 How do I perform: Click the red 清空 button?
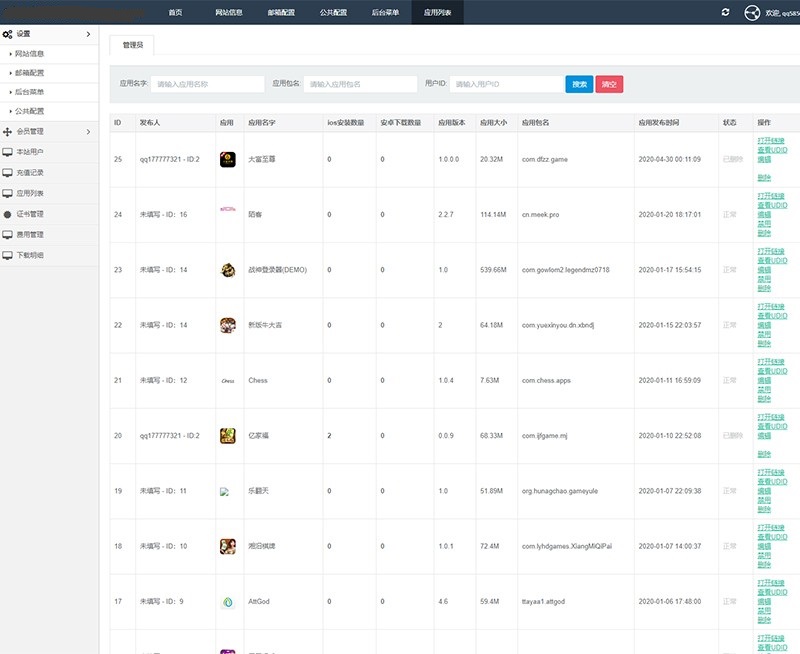pos(608,84)
